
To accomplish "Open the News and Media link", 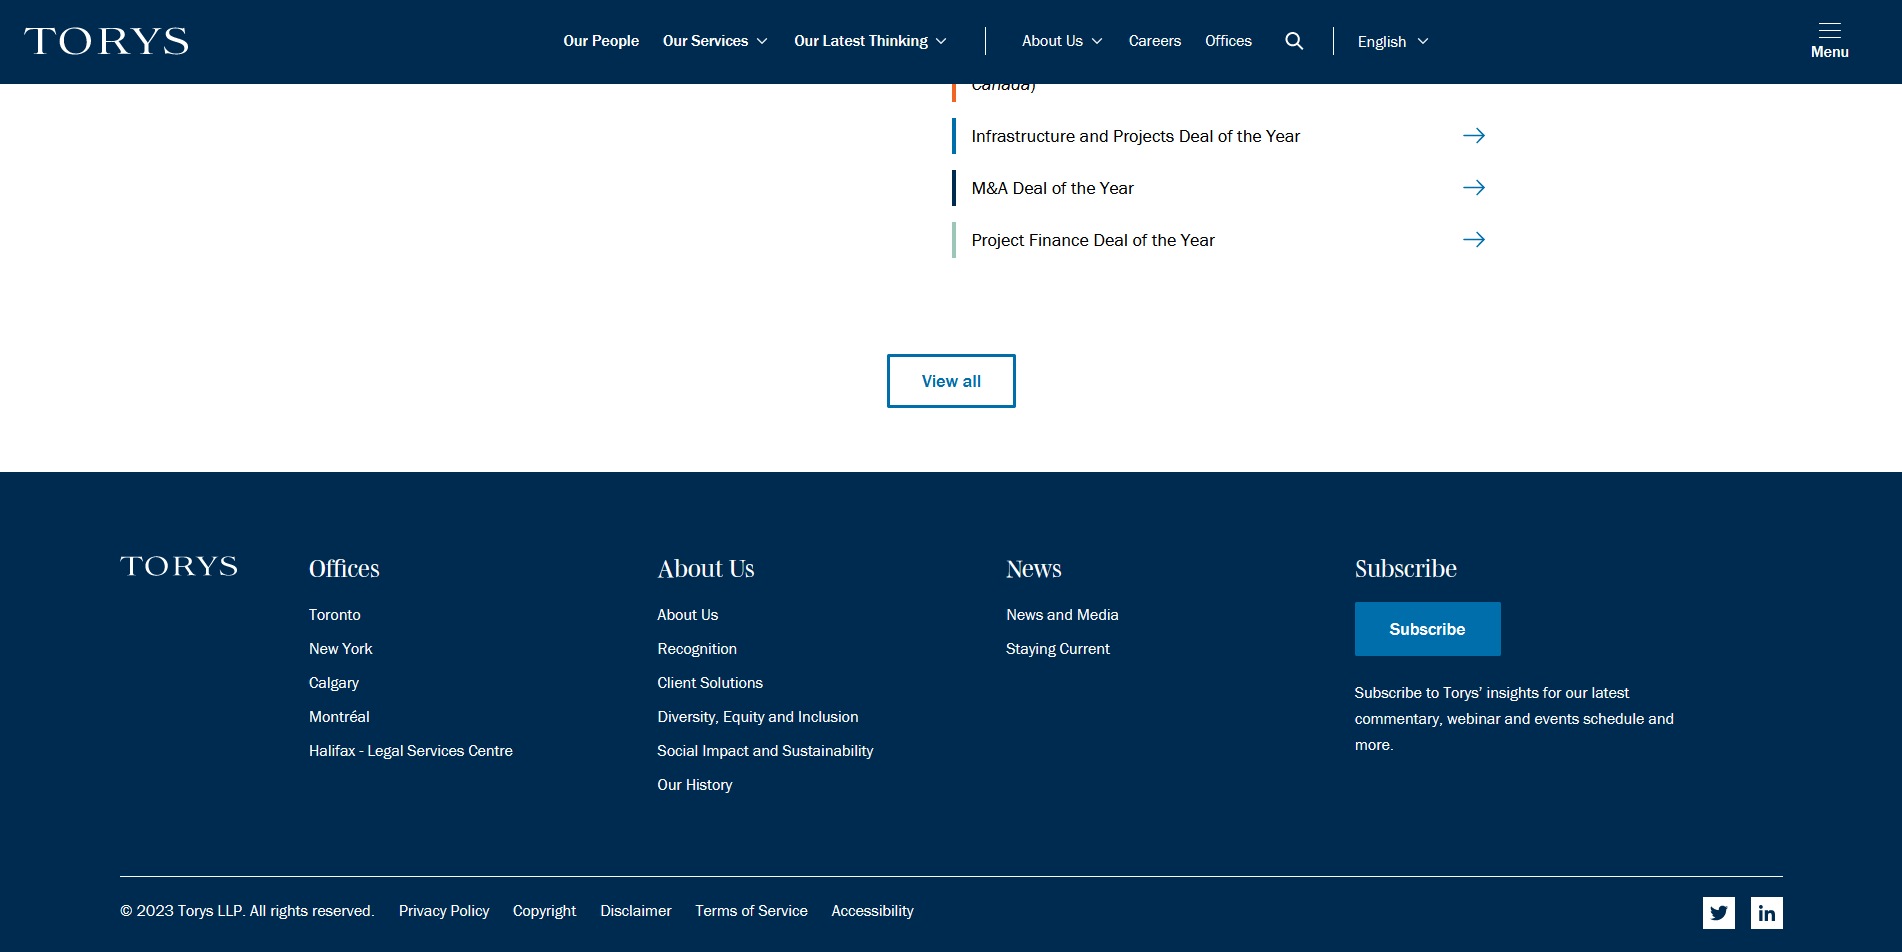I will 1062,615.
